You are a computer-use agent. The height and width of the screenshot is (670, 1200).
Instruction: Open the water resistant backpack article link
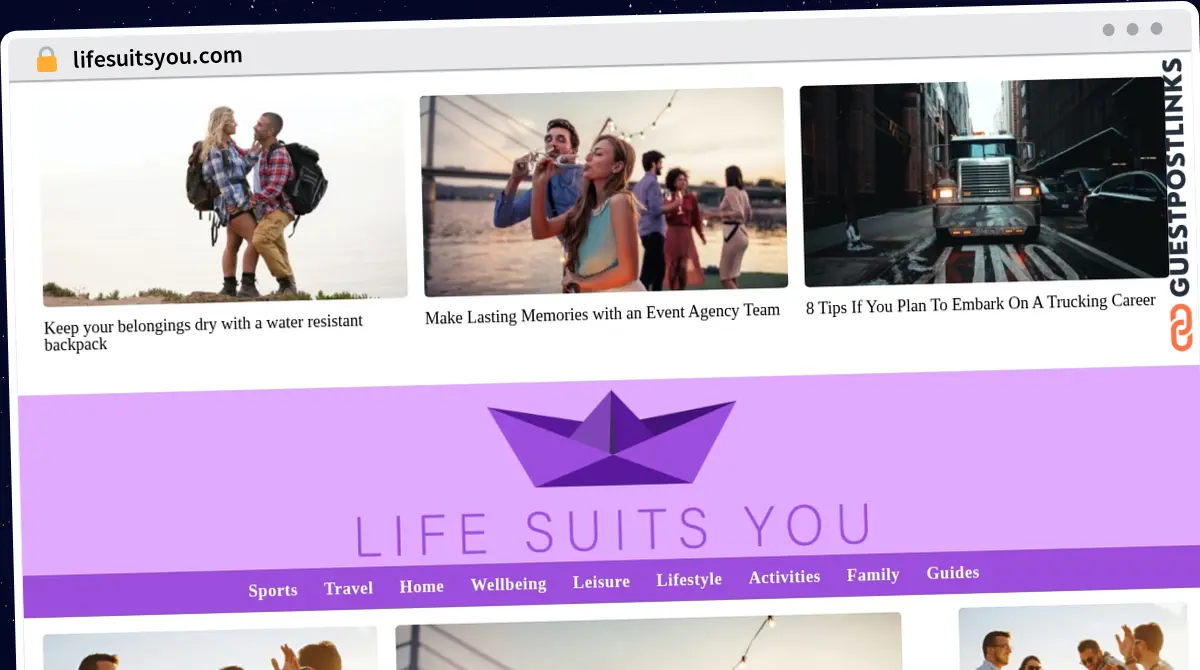[203, 333]
